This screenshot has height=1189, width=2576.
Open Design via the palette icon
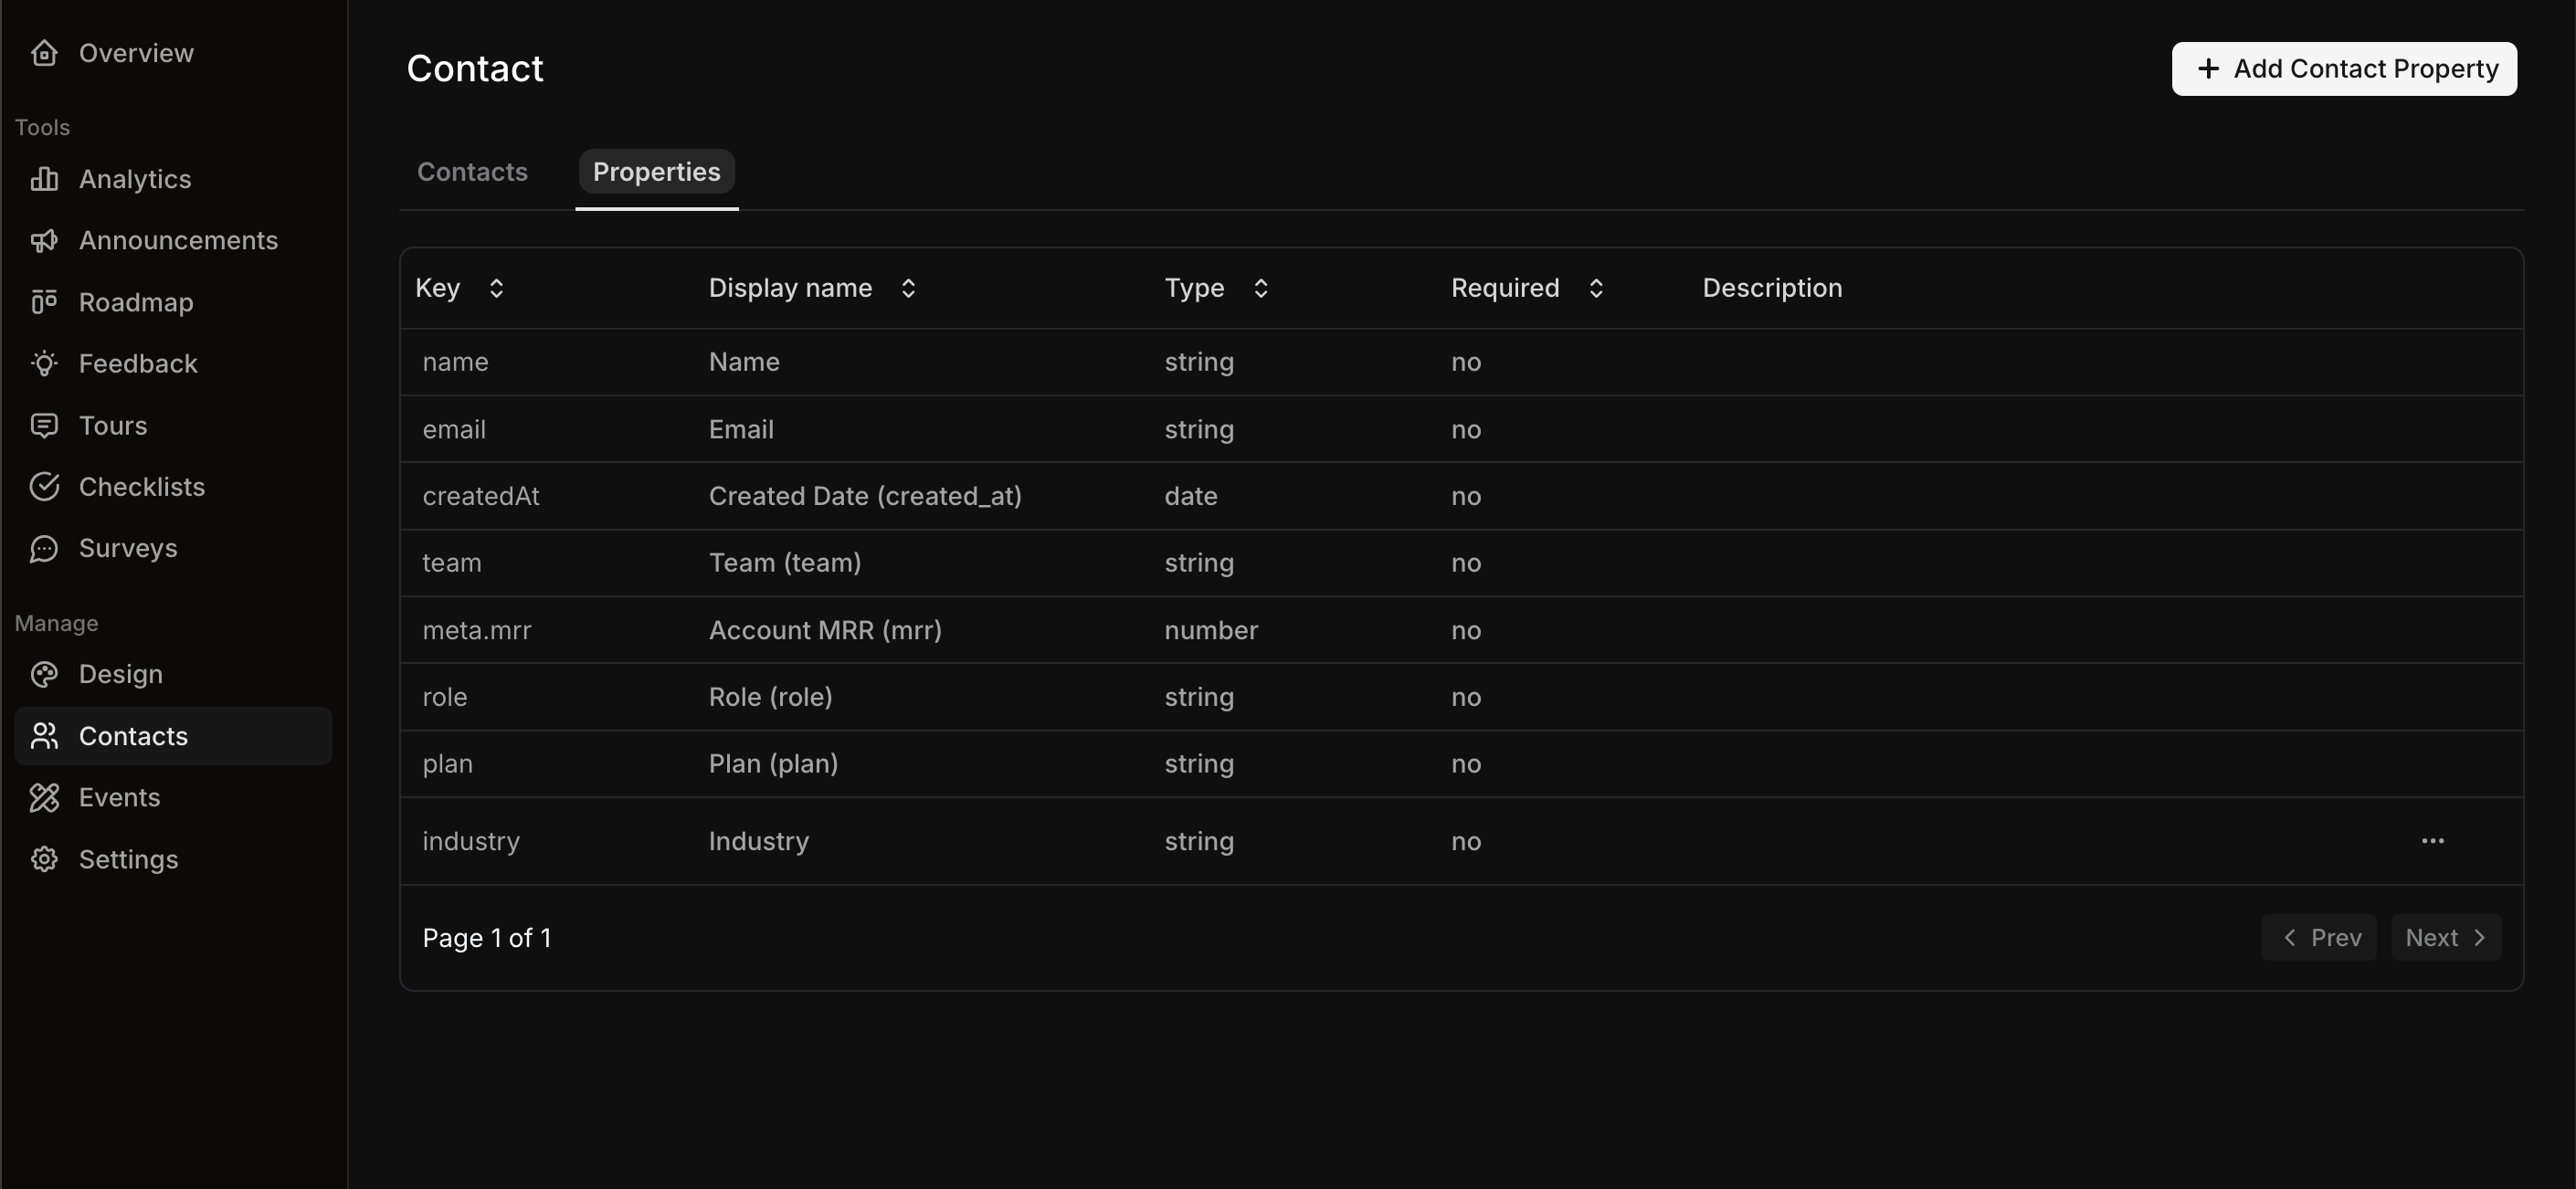[44, 674]
